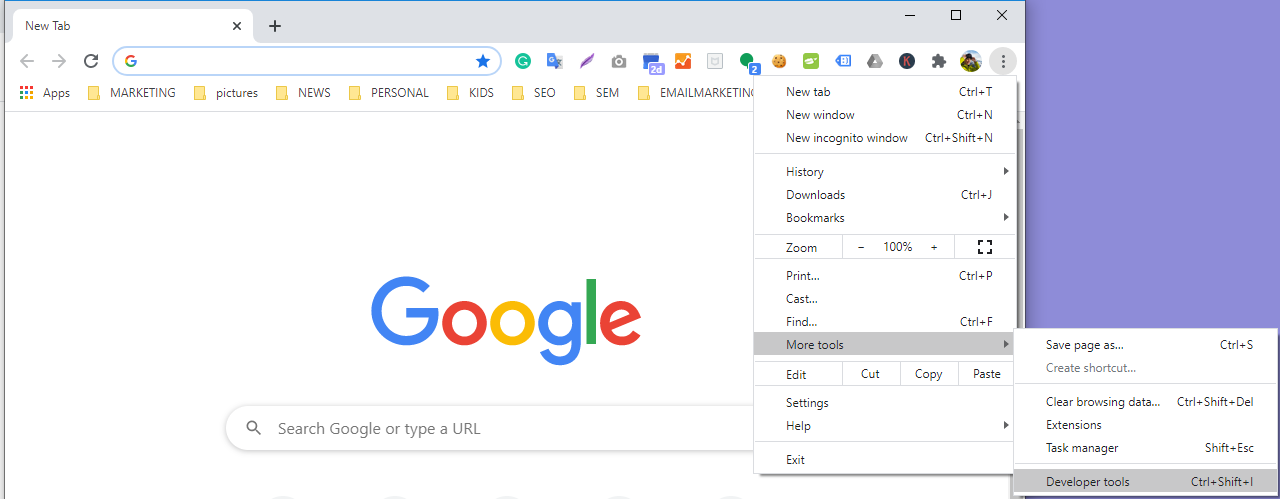Image resolution: width=1280 pixels, height=499 pixels.
Task: Choose Exit from the Chrome menu
Action: click(x=884, y=460)
